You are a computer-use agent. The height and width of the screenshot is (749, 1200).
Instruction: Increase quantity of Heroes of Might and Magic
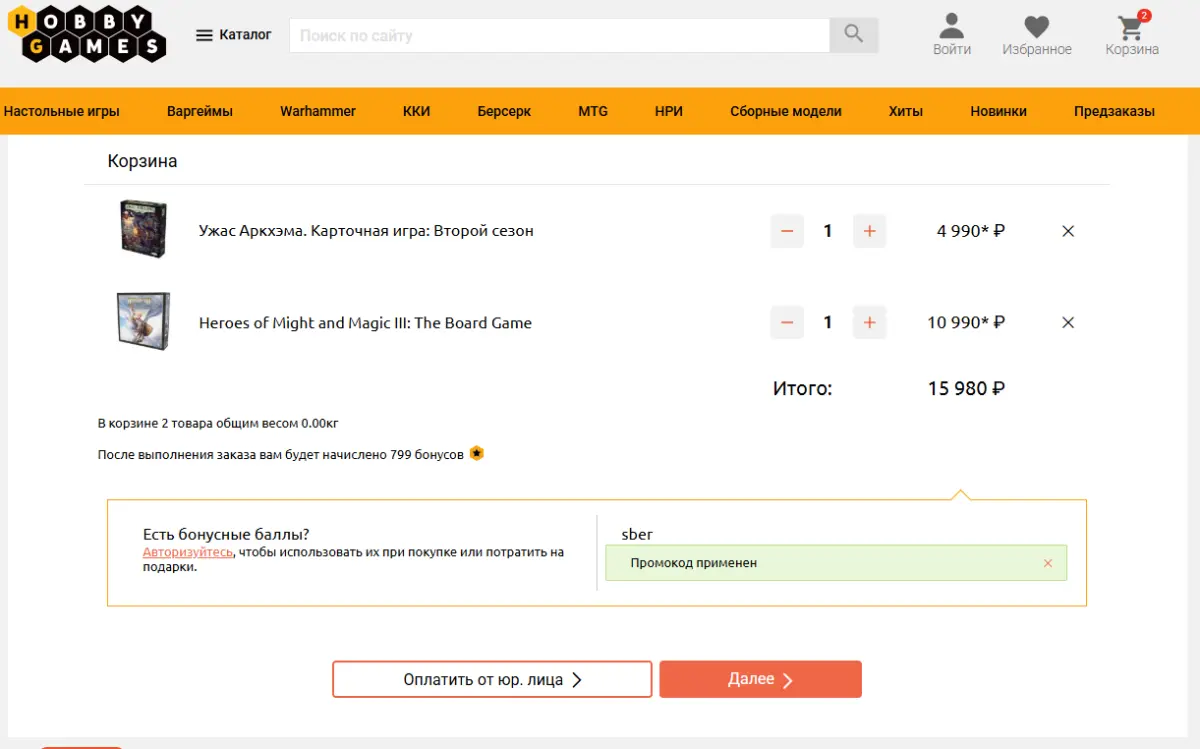click(x=869, y=322)
